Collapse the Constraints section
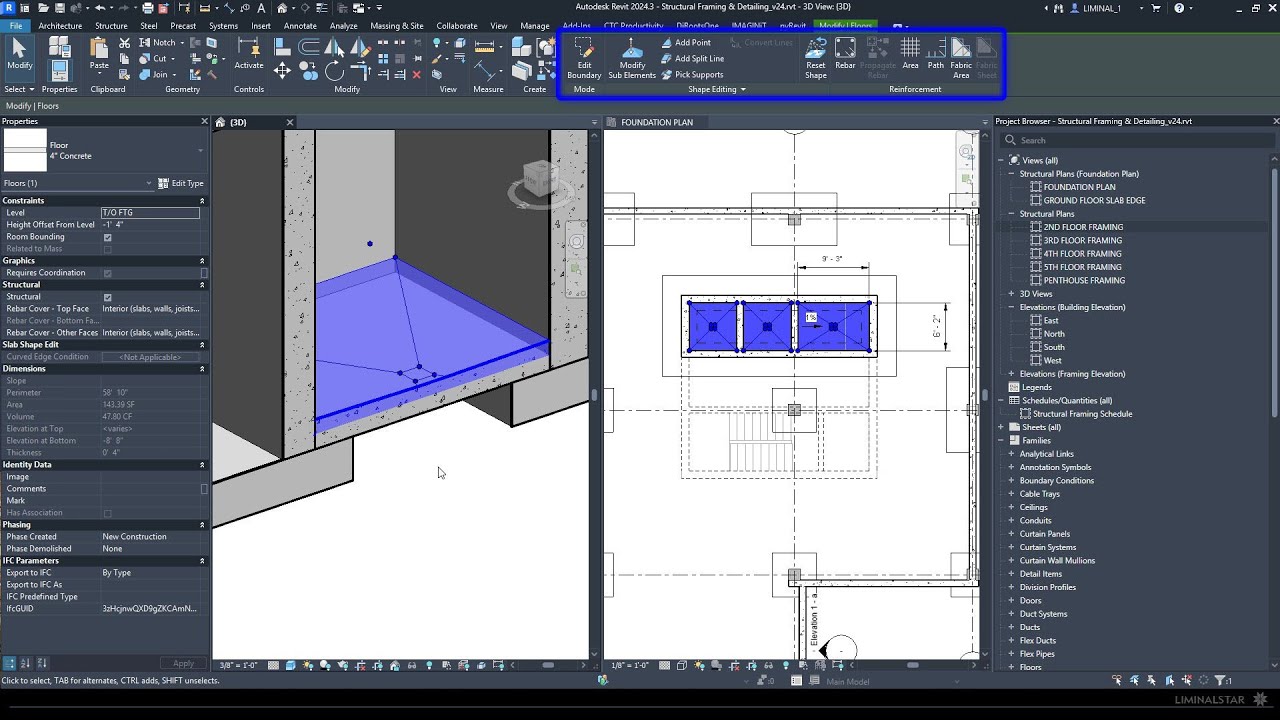 (x=202, y=201)
